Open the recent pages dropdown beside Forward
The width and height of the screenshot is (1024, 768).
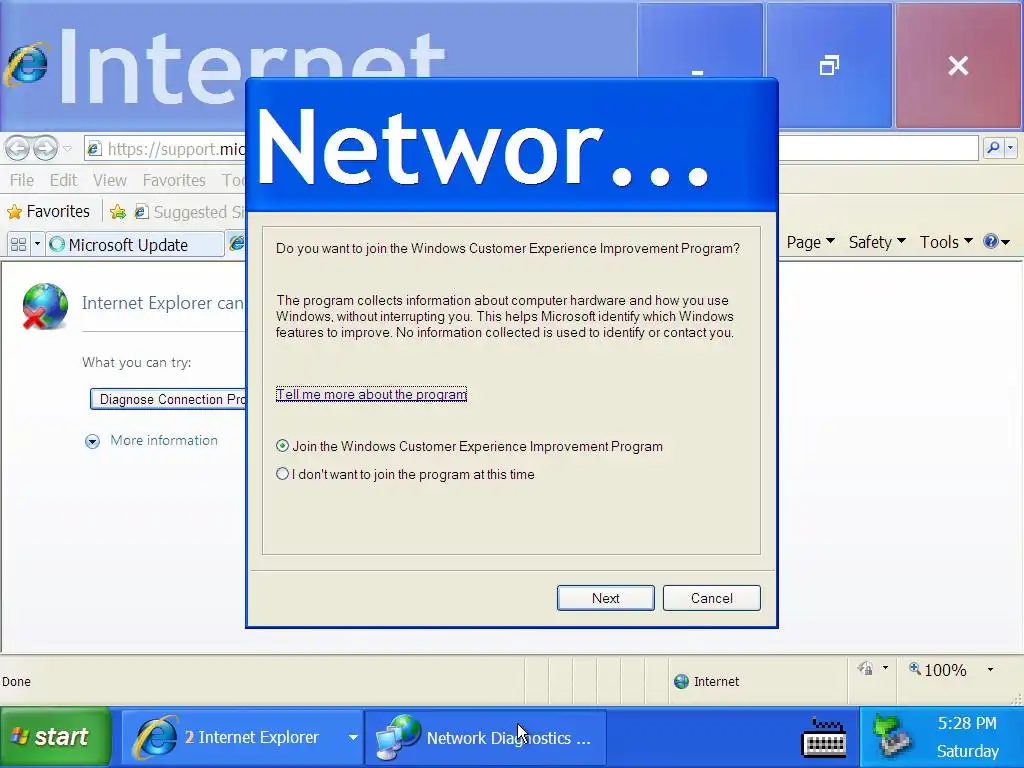point(67,149)
